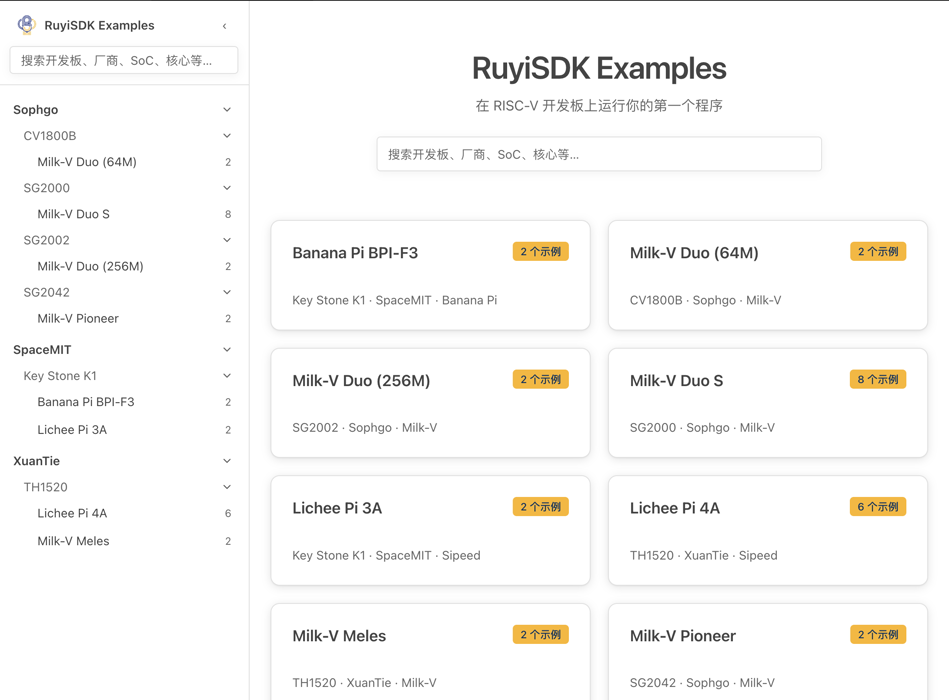Click the 2 个示例 badge on Milk-V Pioneer

point(878,635)
